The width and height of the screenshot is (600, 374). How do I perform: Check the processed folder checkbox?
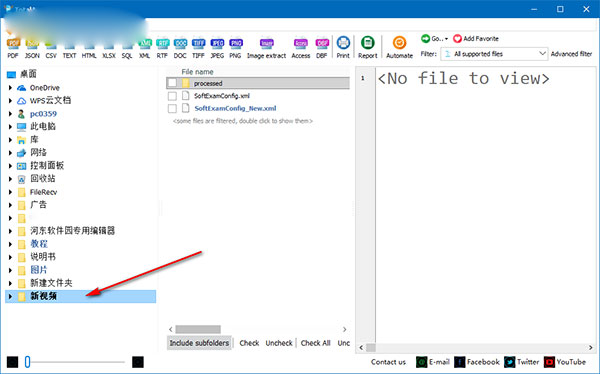(x=172, y=83)
